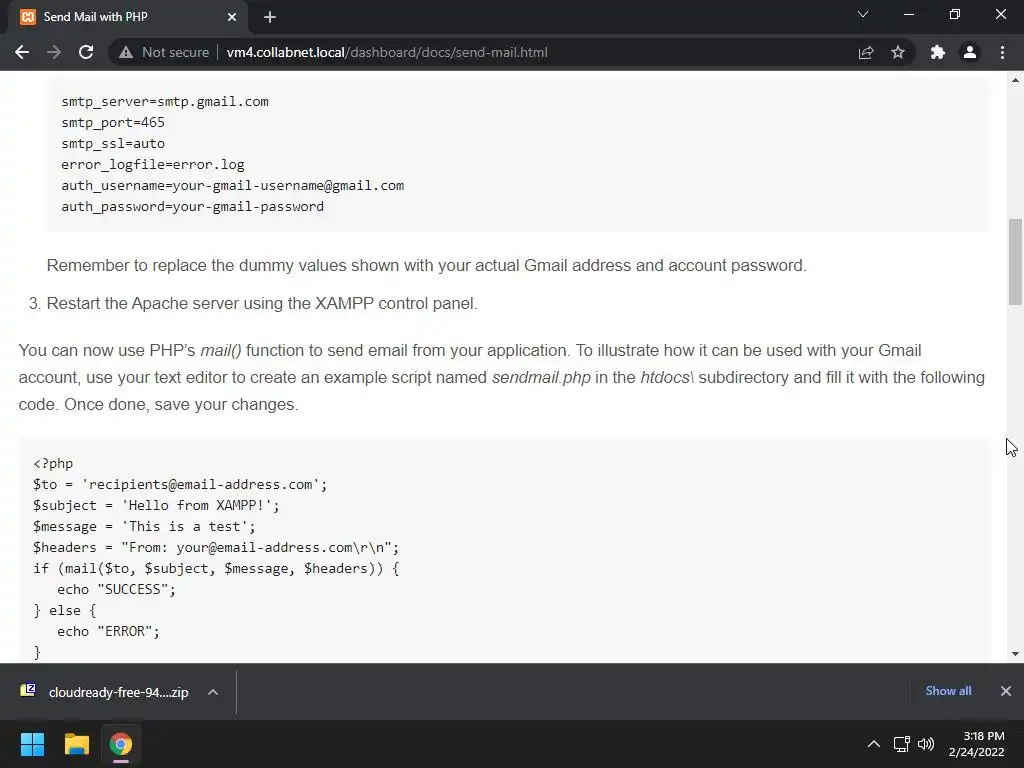
Task: Show hidden system tray icons
Action: (874, 744)
